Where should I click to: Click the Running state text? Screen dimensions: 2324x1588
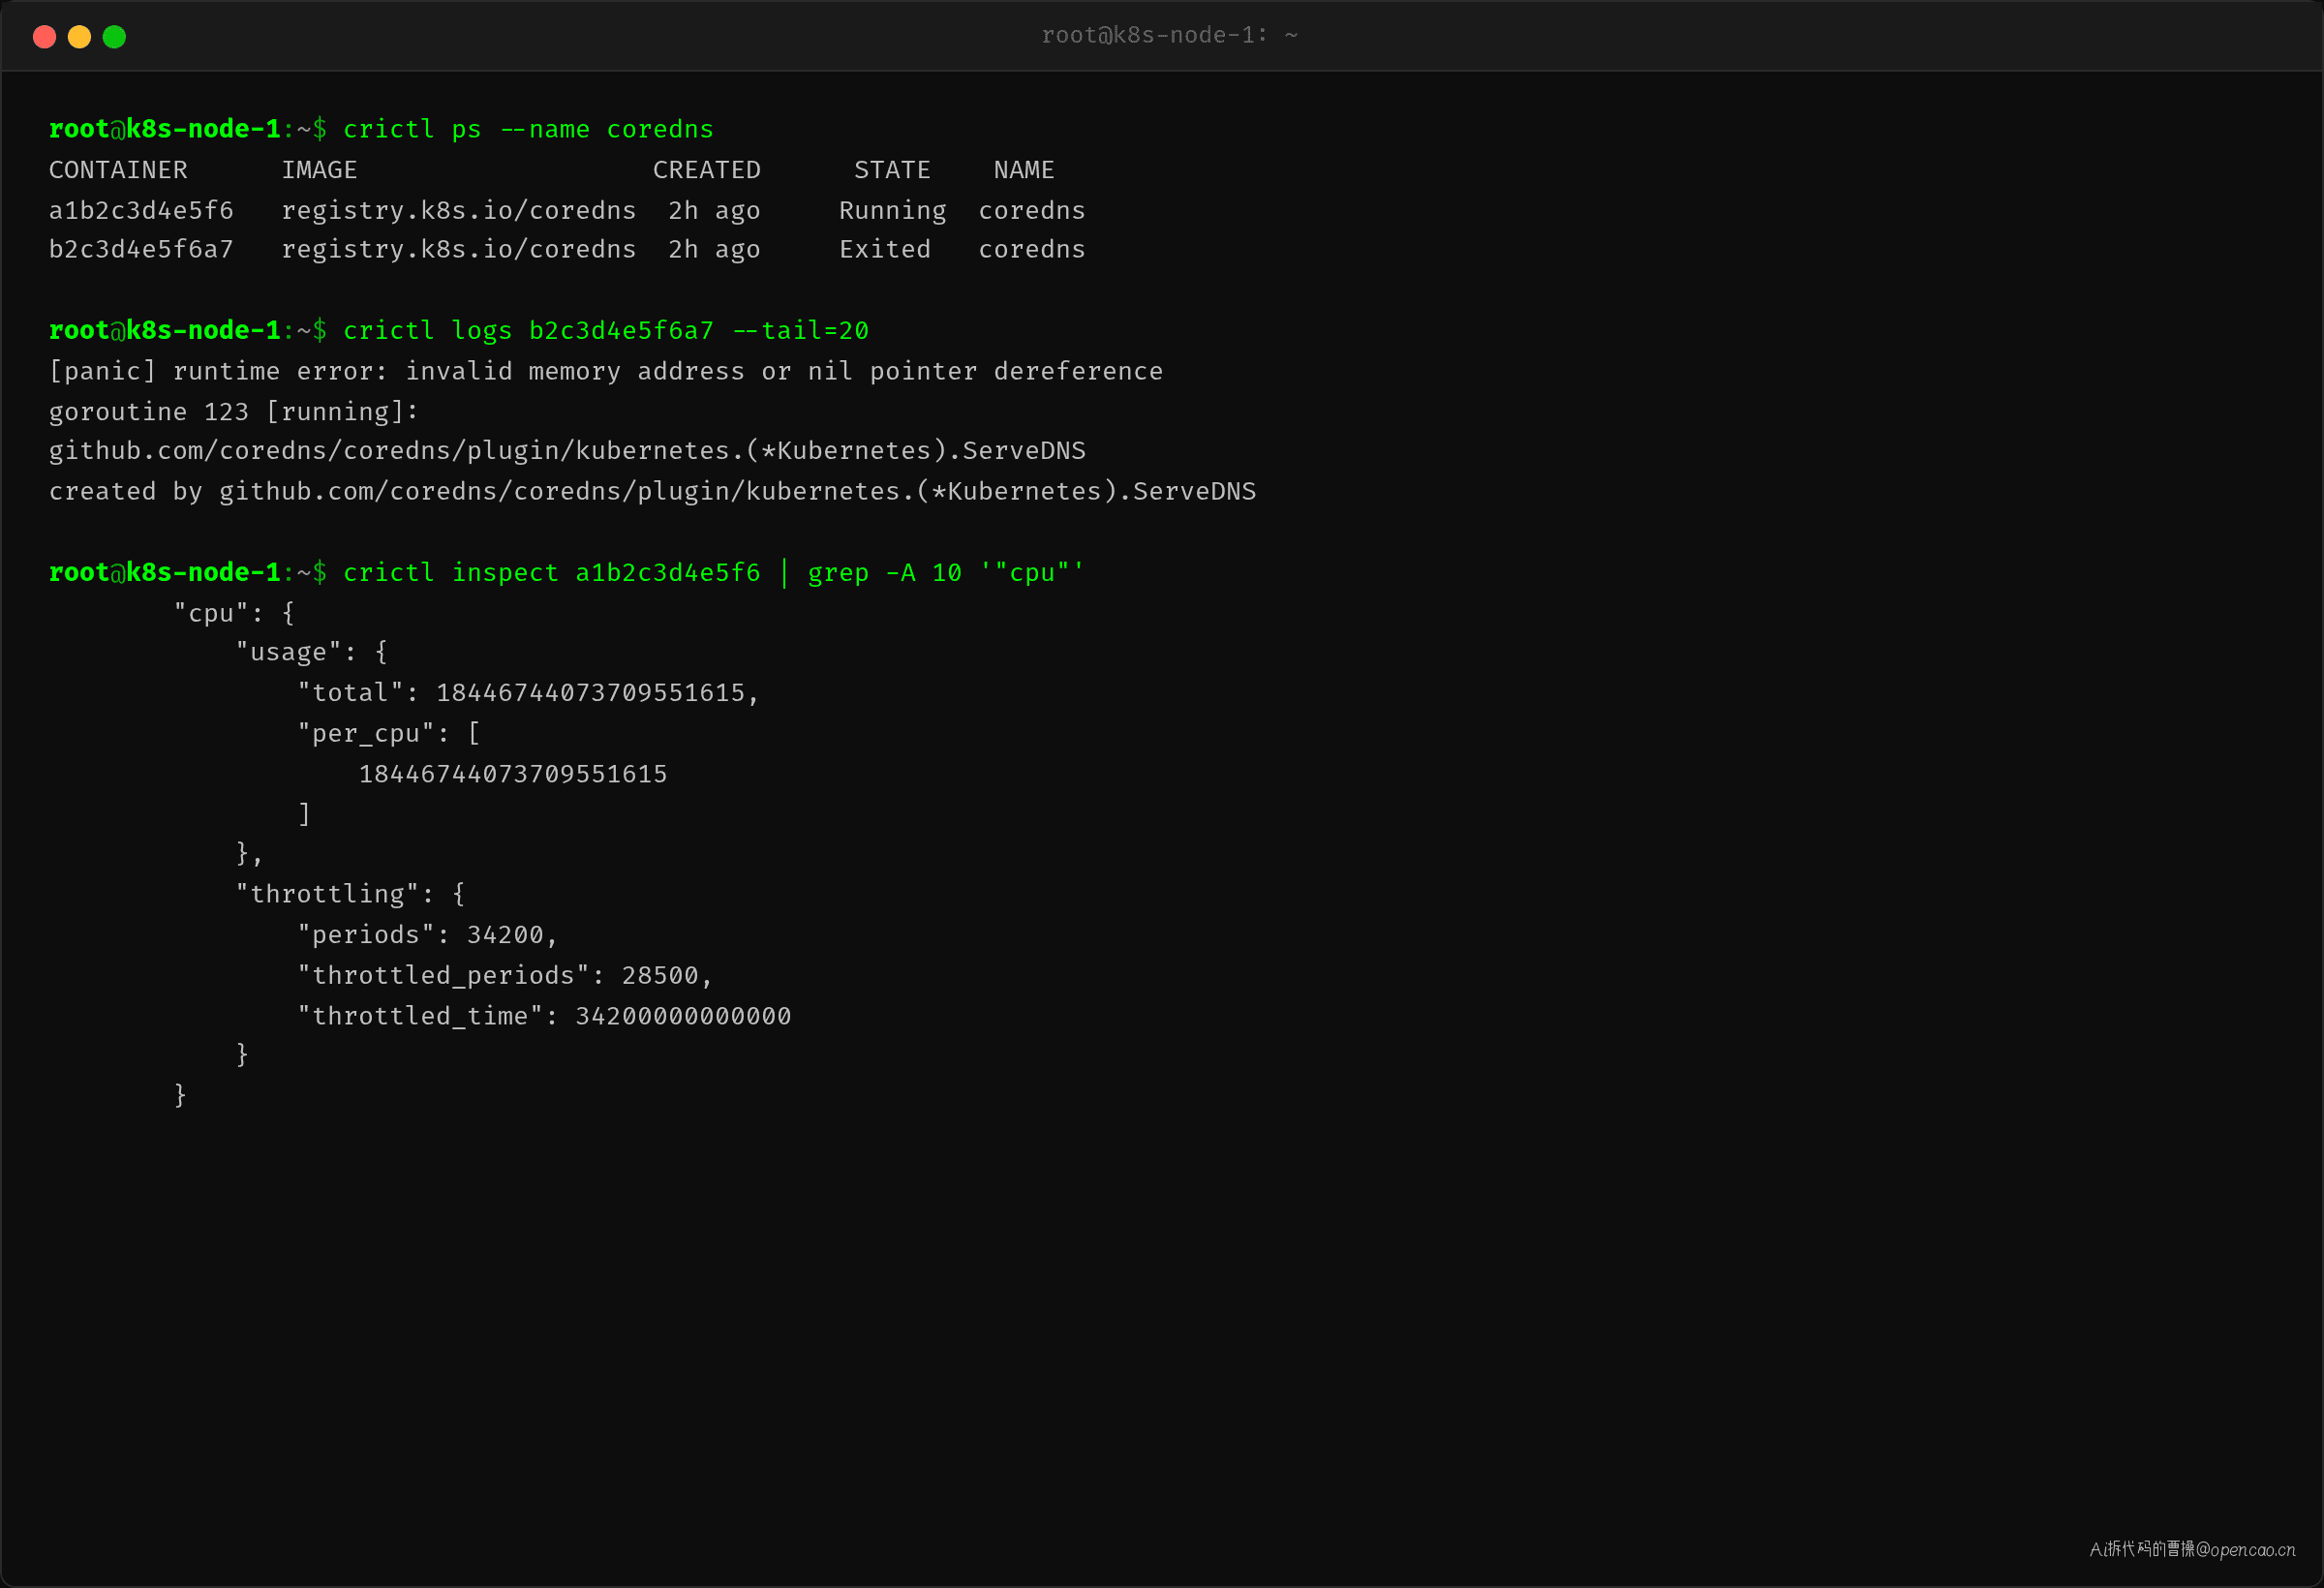click(892, 211)
